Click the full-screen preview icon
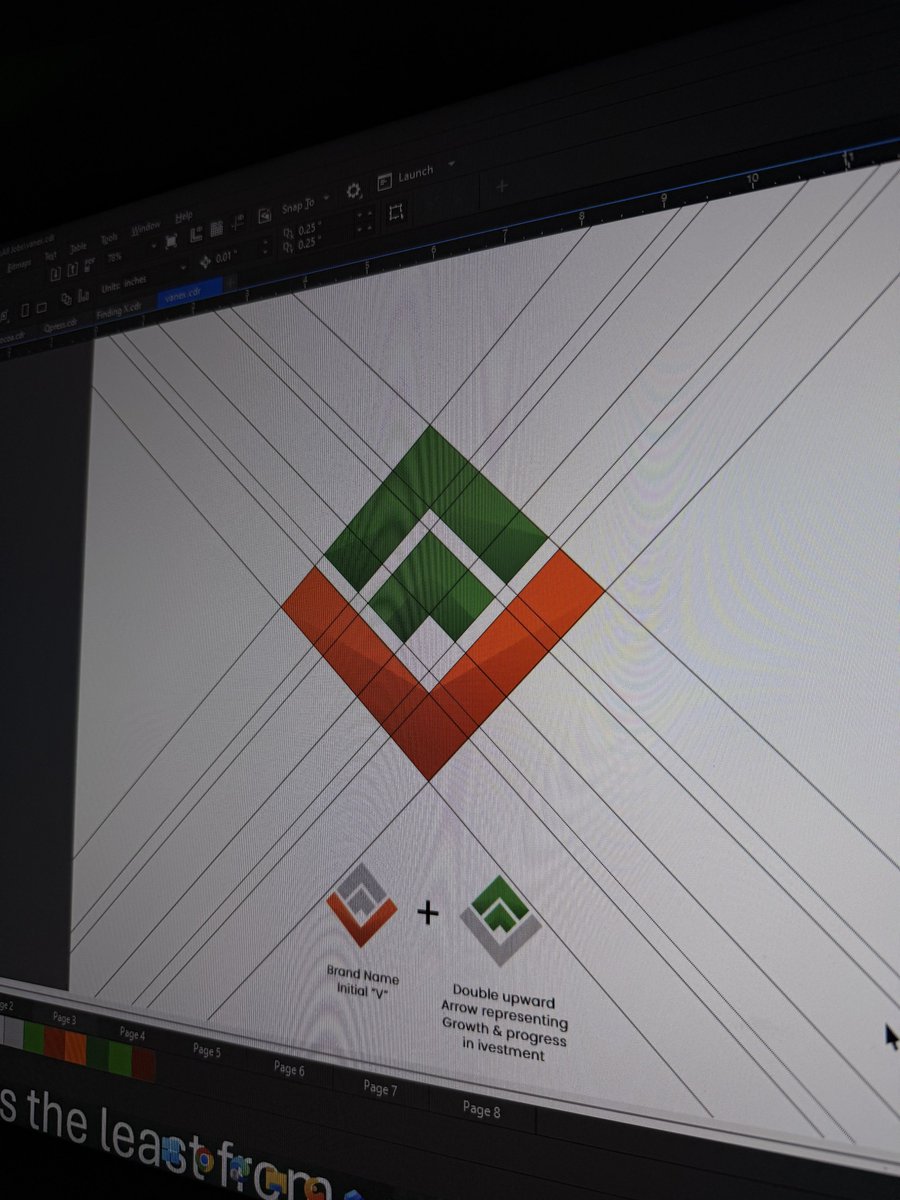This screenshot has width=900, height=1200. 171,241
